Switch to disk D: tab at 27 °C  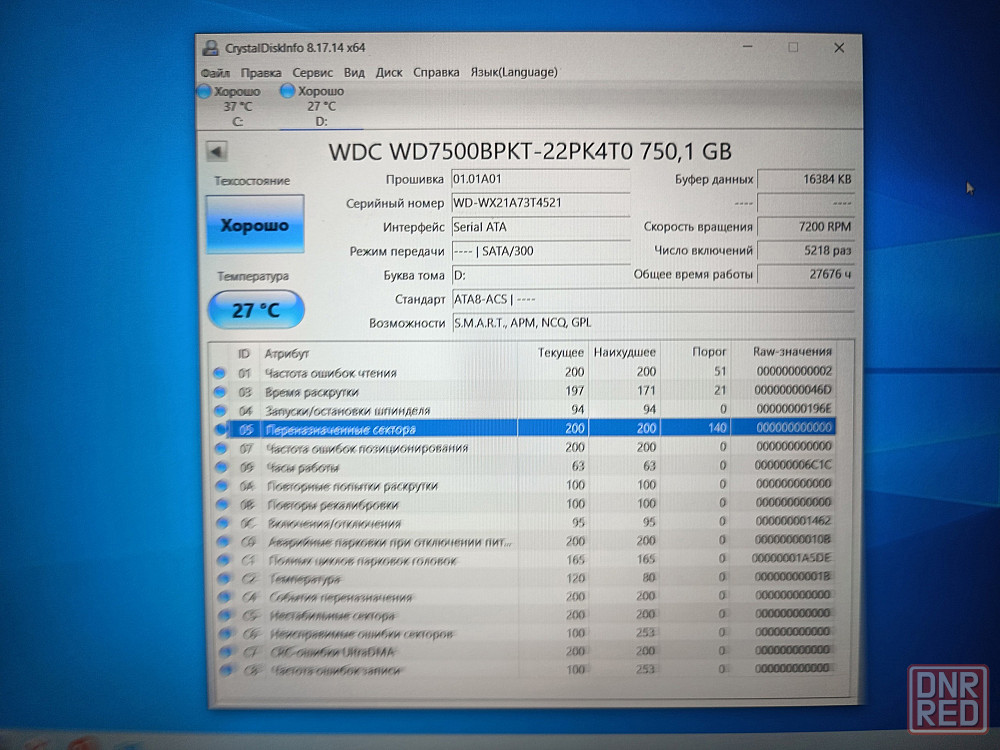pyautogui.click(x=321, y=106)
